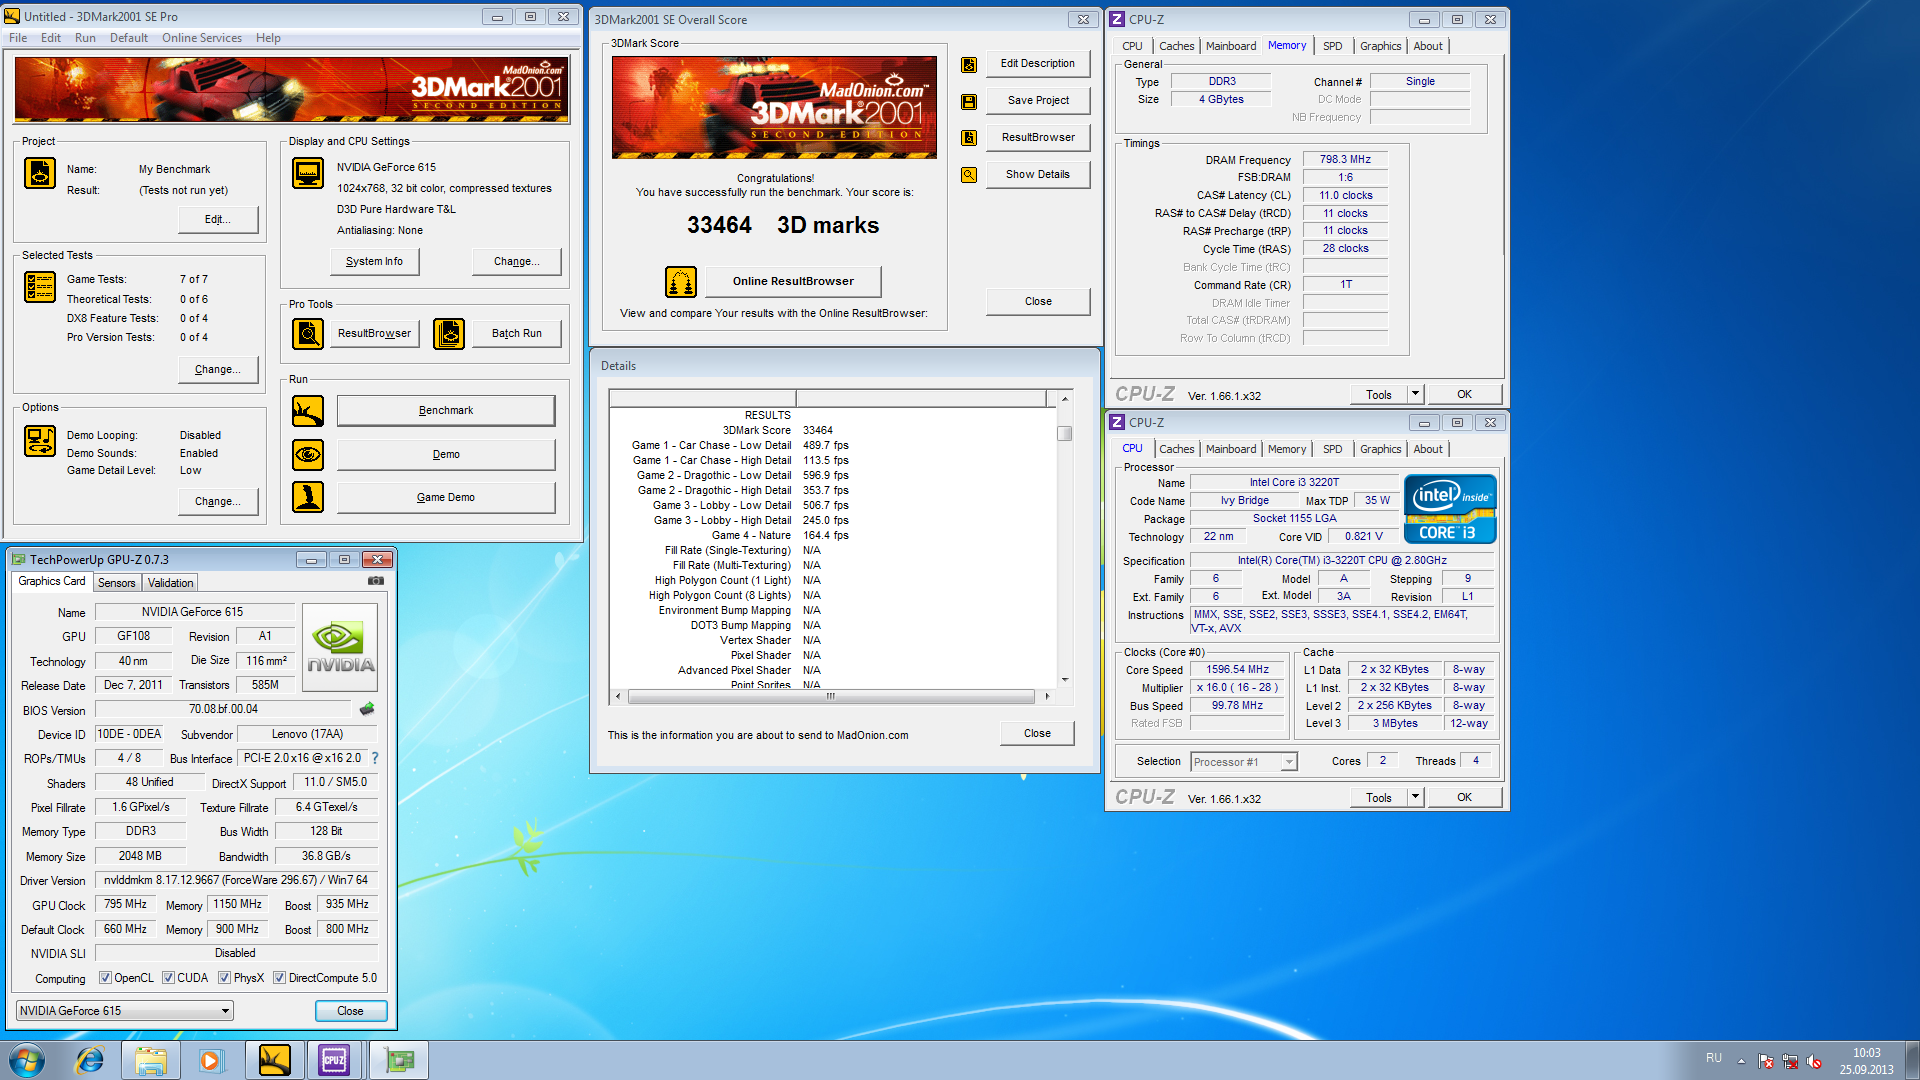1920x1080 pixels.
Task: Click the BIOS save chip icon in GPU-Z
Action: [x=367, y=709]
